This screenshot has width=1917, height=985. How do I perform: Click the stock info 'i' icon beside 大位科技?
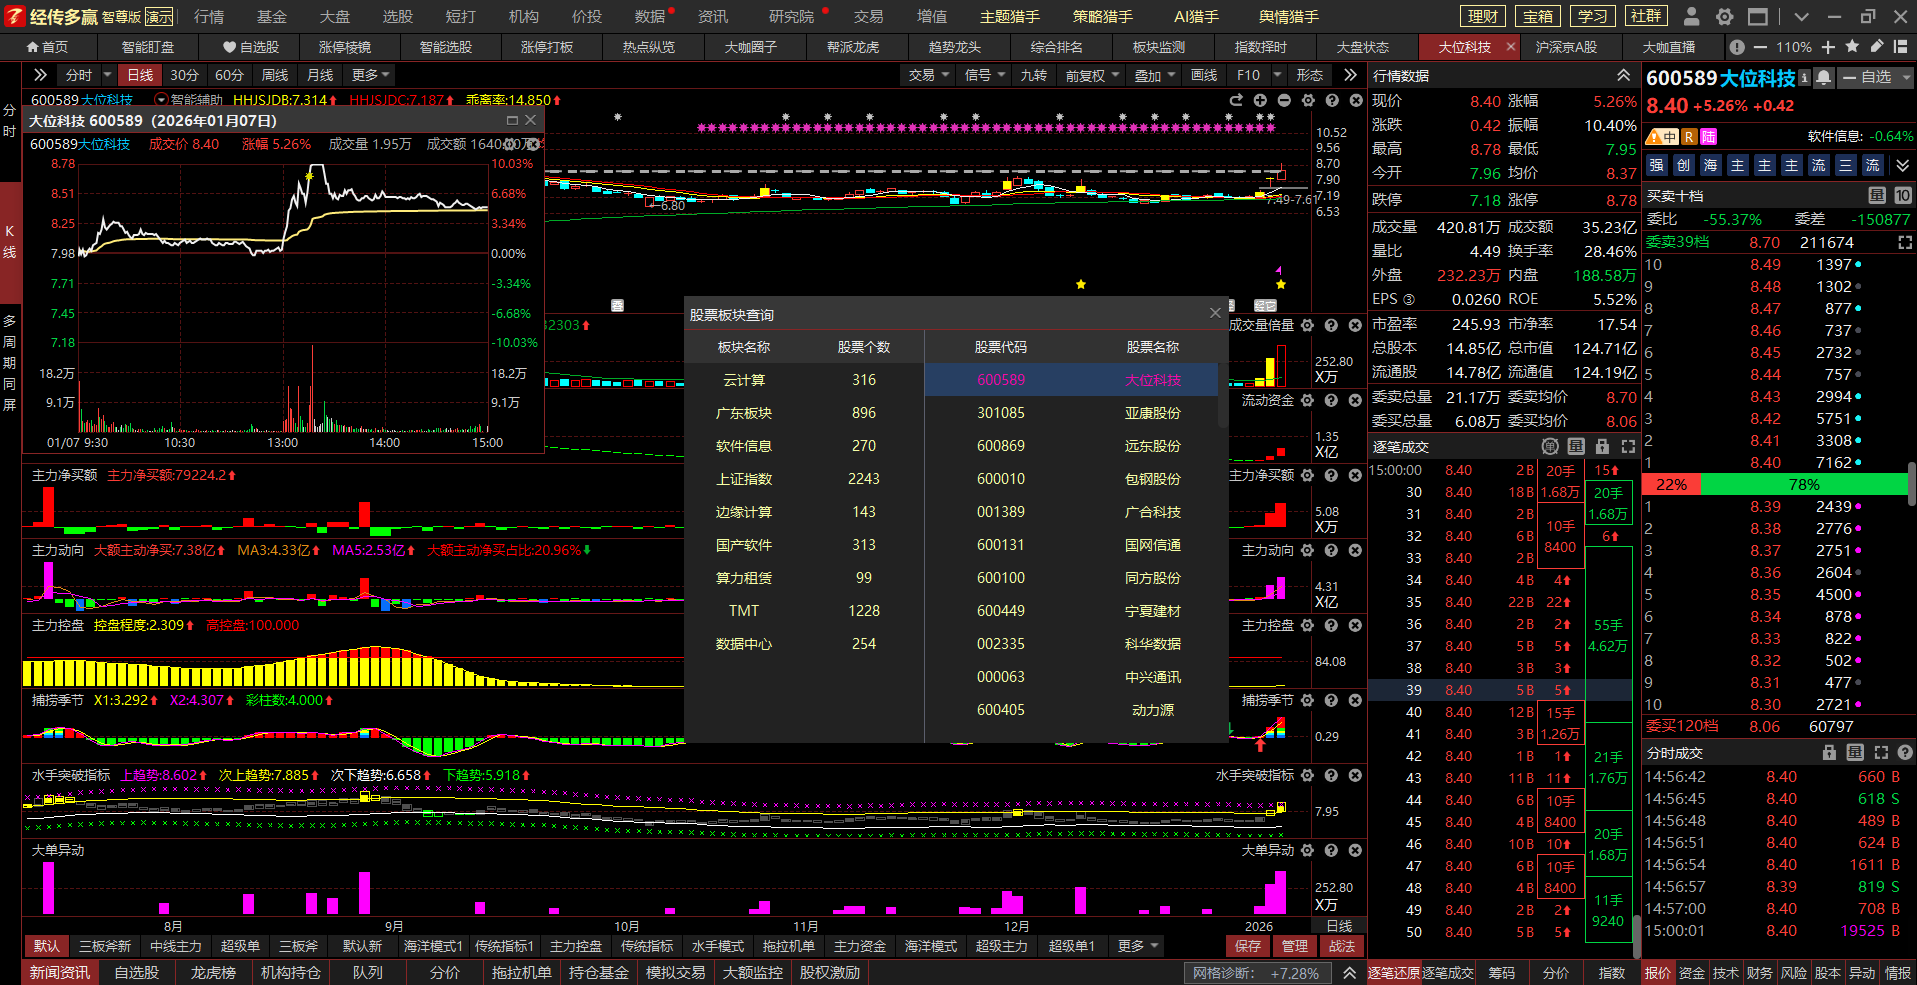point(1804,78)
